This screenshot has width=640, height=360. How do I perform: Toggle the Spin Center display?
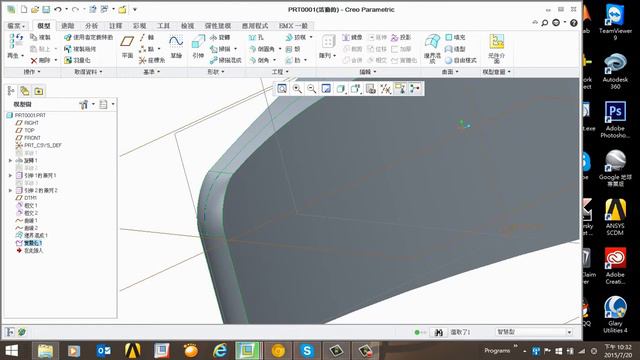(415, 89)
